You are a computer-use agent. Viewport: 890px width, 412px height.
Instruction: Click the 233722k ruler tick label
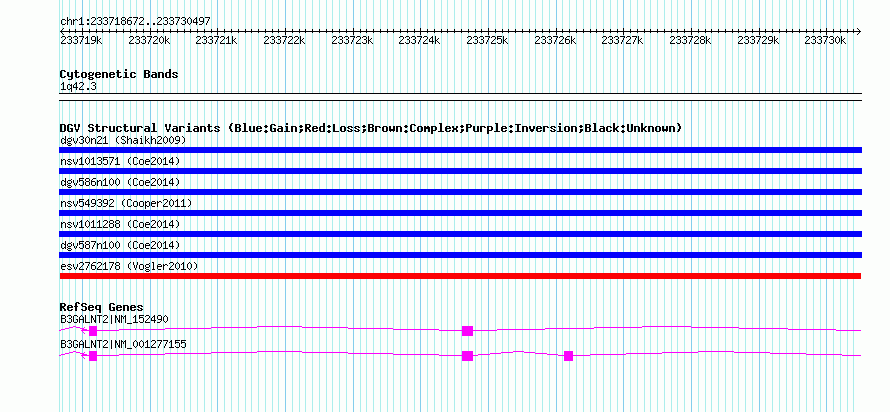[x=284, y=40]
